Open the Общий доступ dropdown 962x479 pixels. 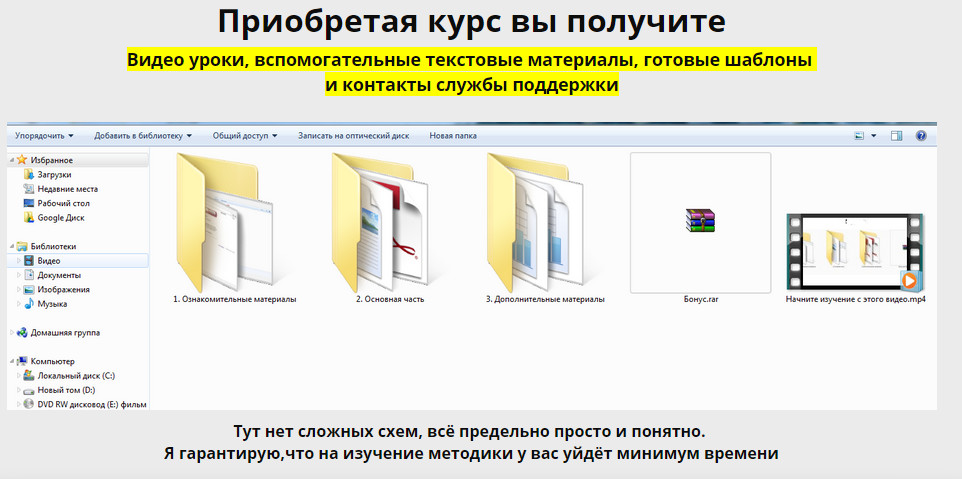(245, 136)
